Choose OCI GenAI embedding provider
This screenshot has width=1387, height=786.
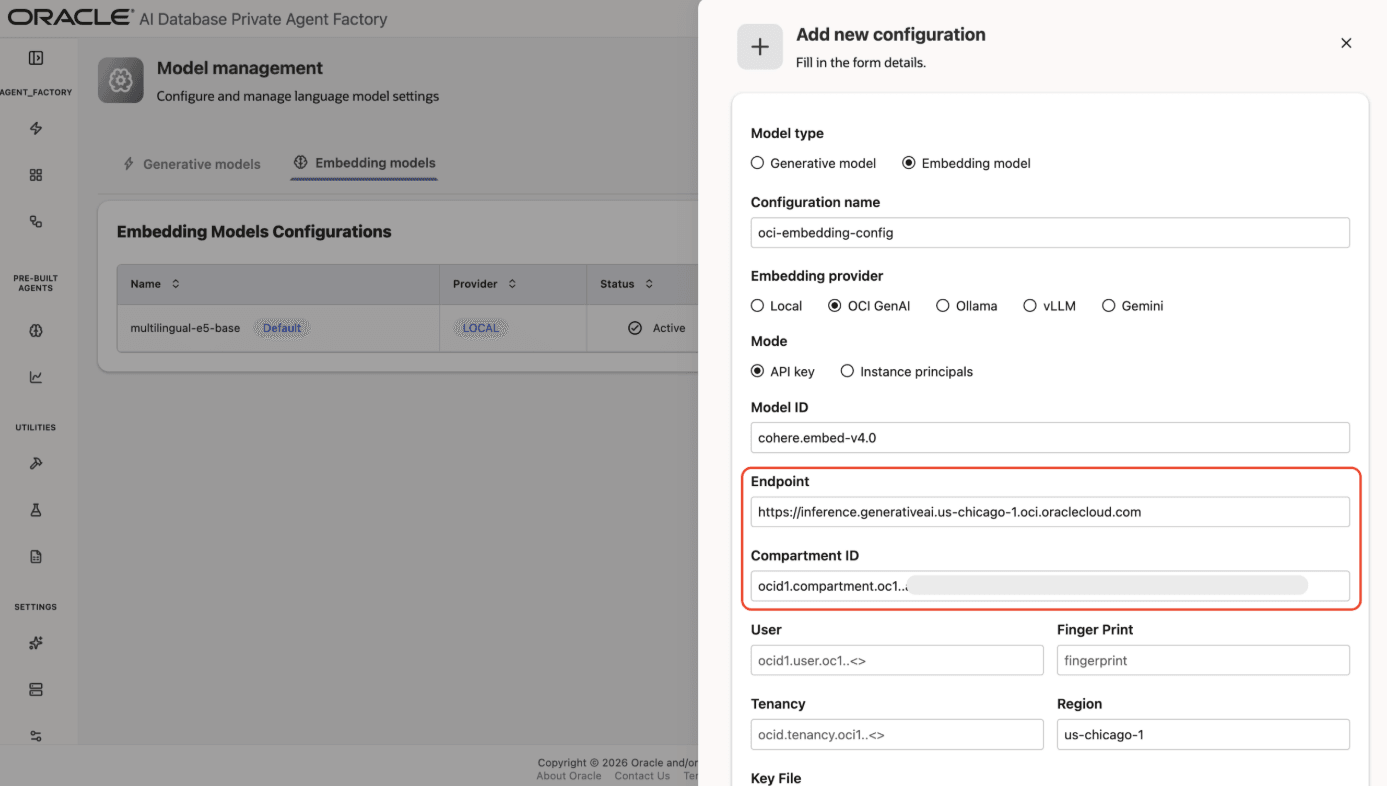(x=835, y=306)
